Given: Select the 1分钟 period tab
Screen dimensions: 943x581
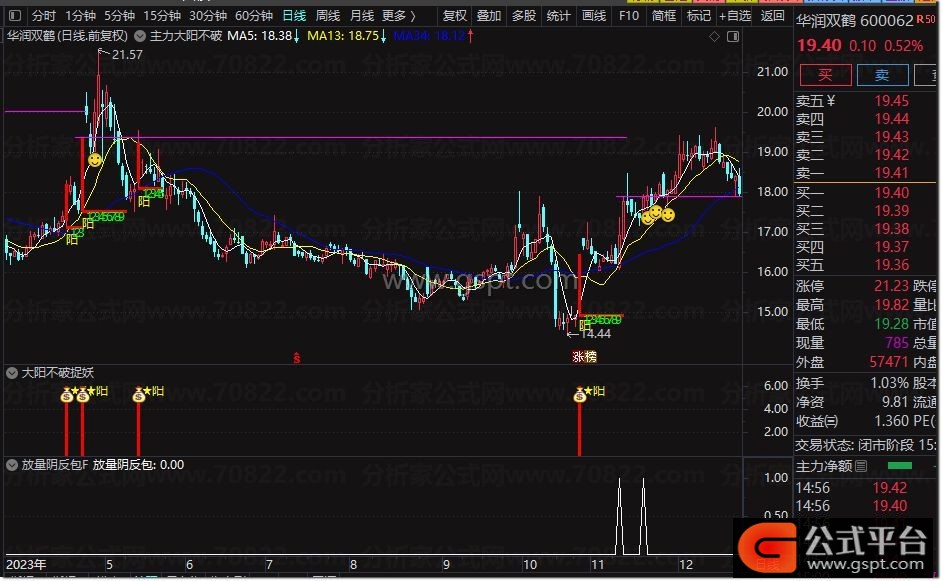Looking at the screenshot, I should click(x=80, y=16).
